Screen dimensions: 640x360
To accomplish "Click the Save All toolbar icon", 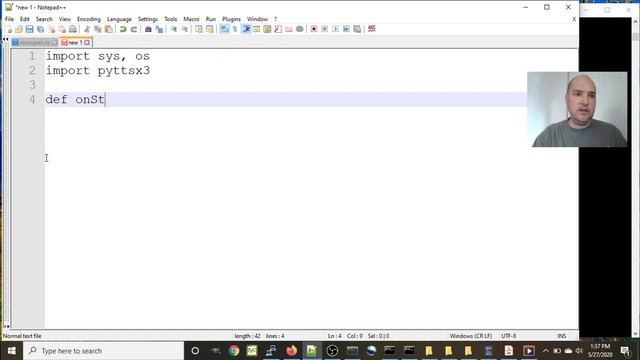I will (x=40, y=29).
